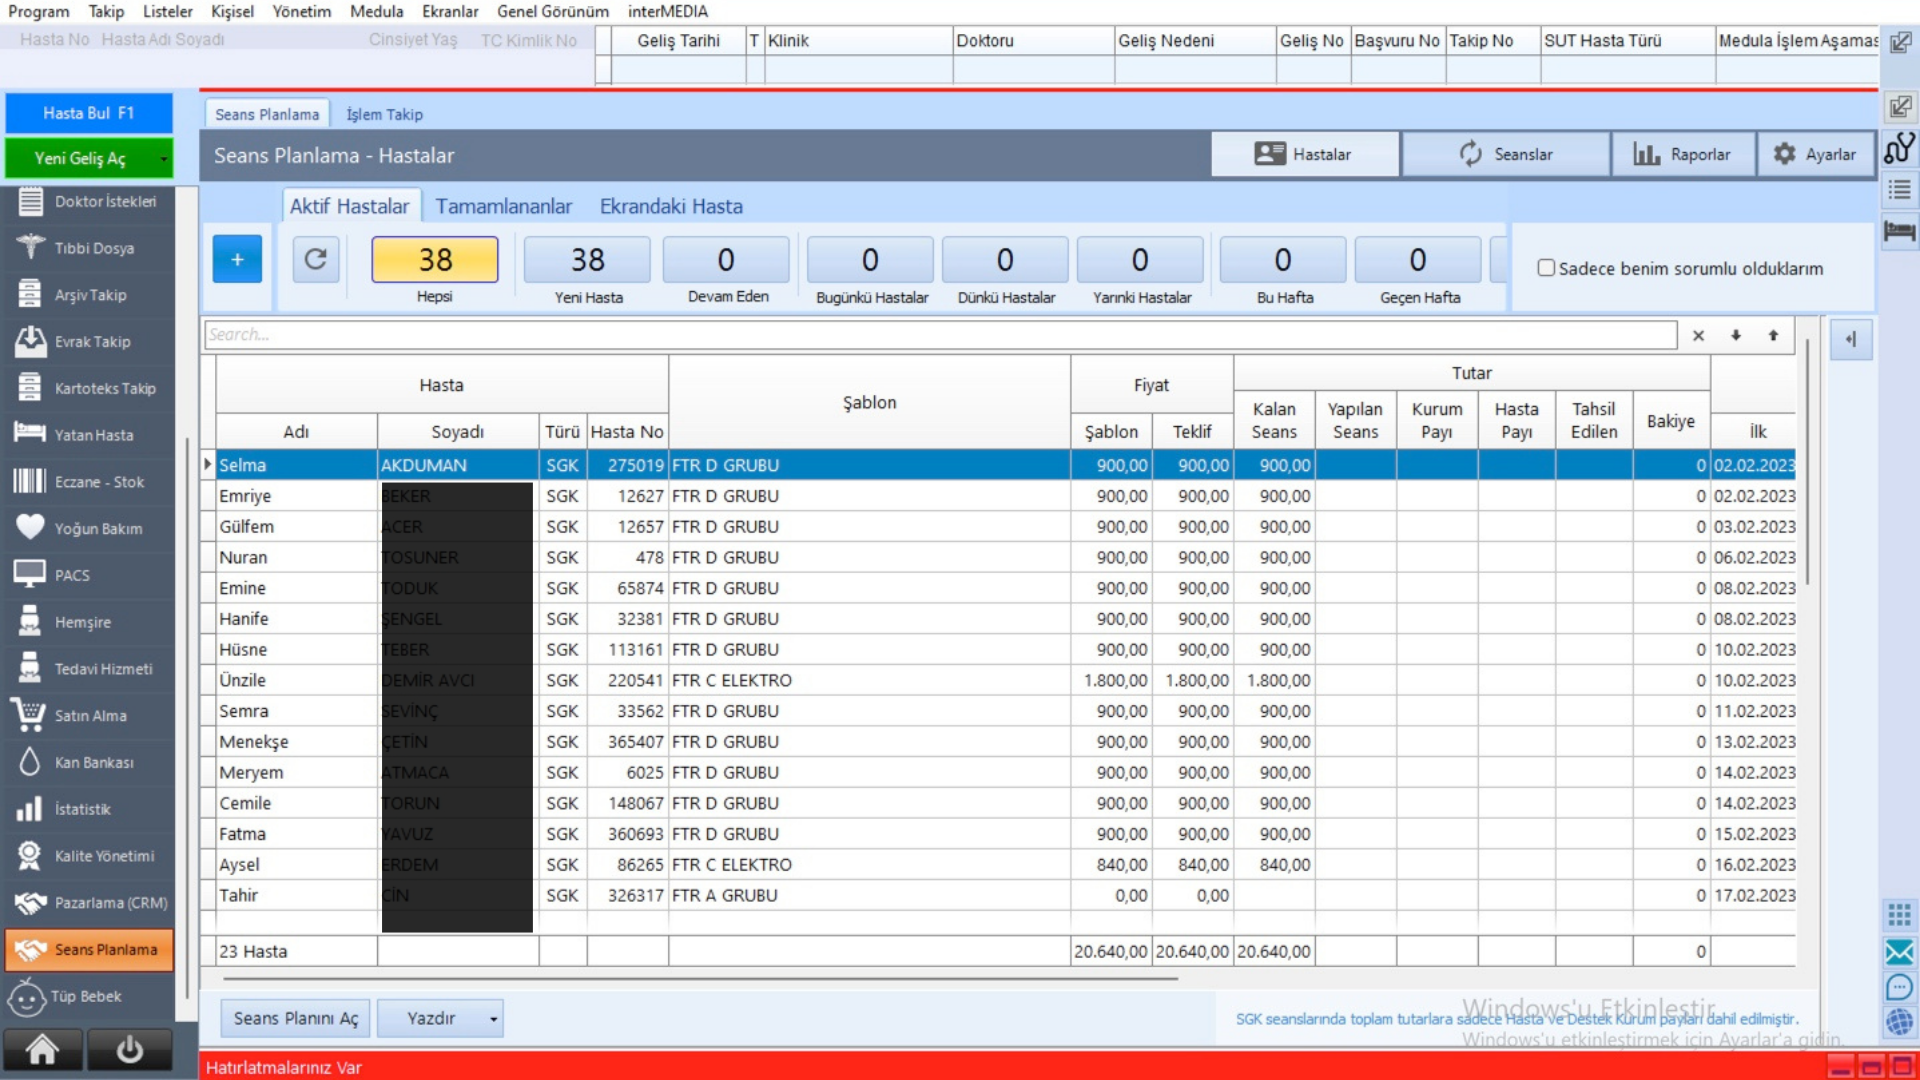1920x1080 pixels.
Task: Enable Sadece benim sorumlu olduklarım checkbox
Action: (1546, 268)
